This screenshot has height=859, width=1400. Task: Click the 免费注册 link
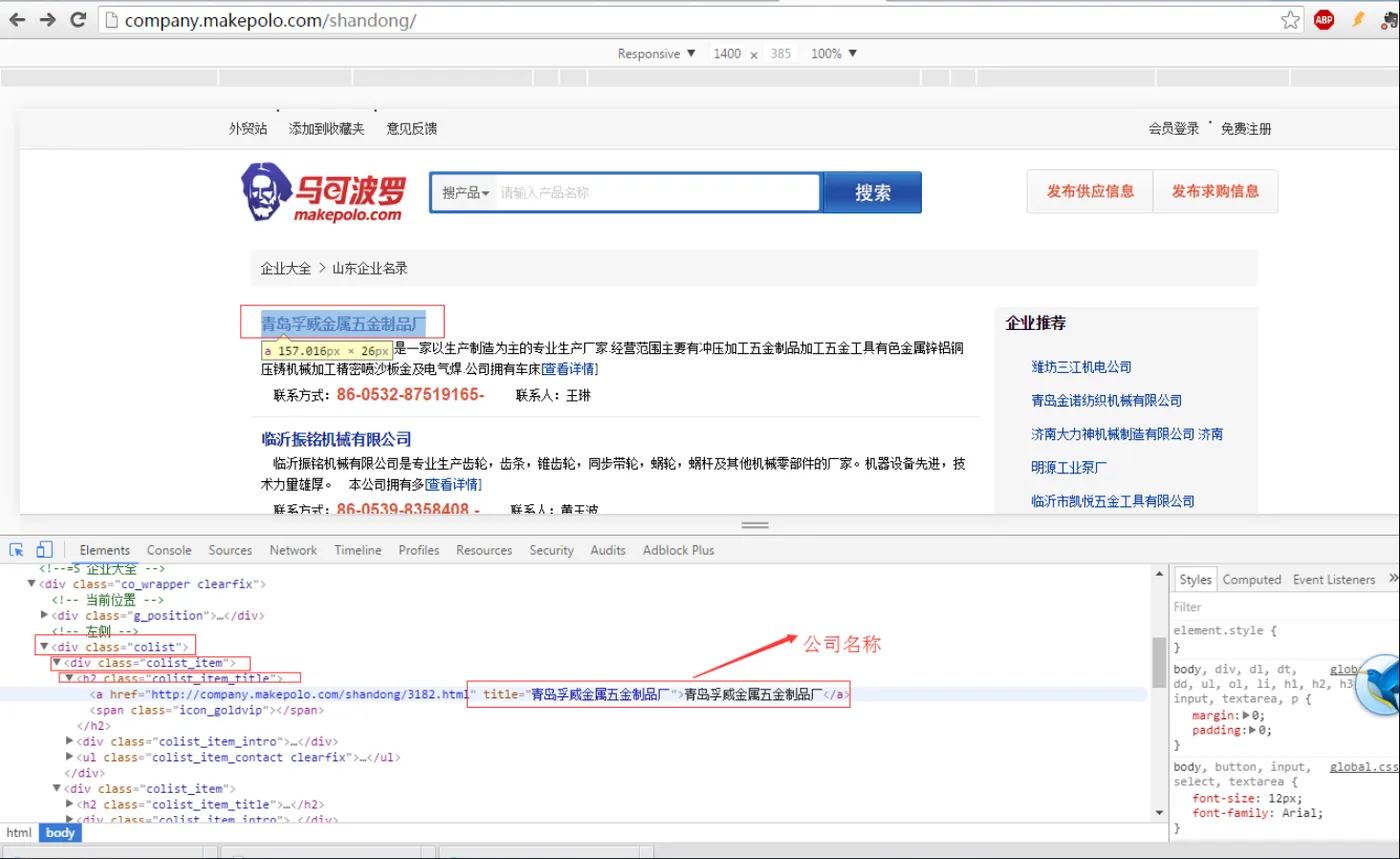[1246, 129]
